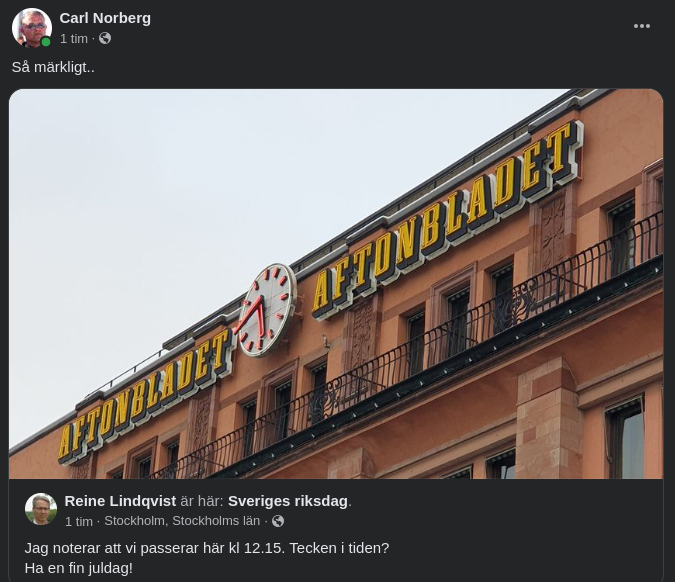Click the shared text about kl 12.15
This screenshot has height=582, width=675.
pos(207,548)
